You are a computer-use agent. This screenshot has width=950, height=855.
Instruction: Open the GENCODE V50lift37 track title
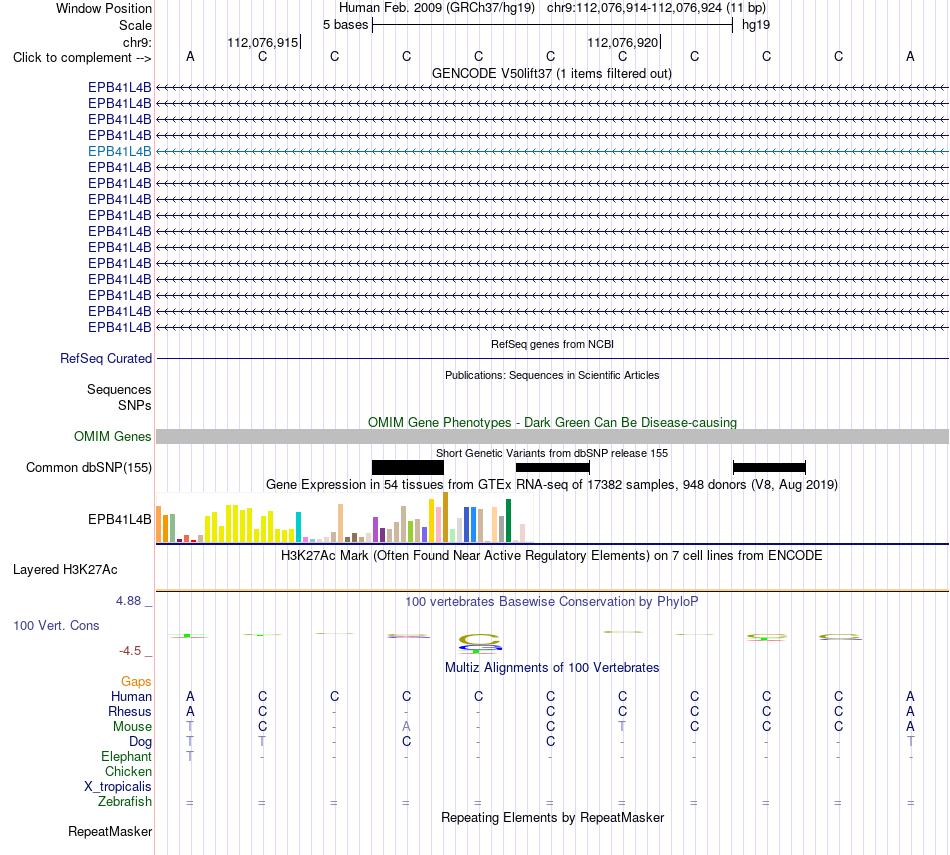tap(552, 73)
